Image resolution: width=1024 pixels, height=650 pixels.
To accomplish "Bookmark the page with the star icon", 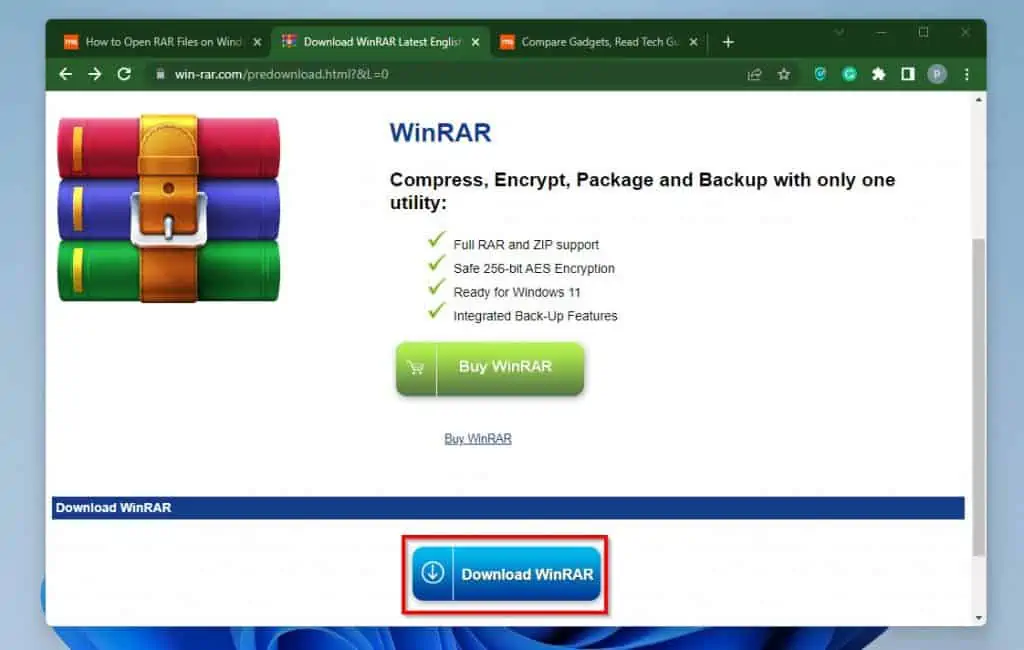I will point(784,74).
